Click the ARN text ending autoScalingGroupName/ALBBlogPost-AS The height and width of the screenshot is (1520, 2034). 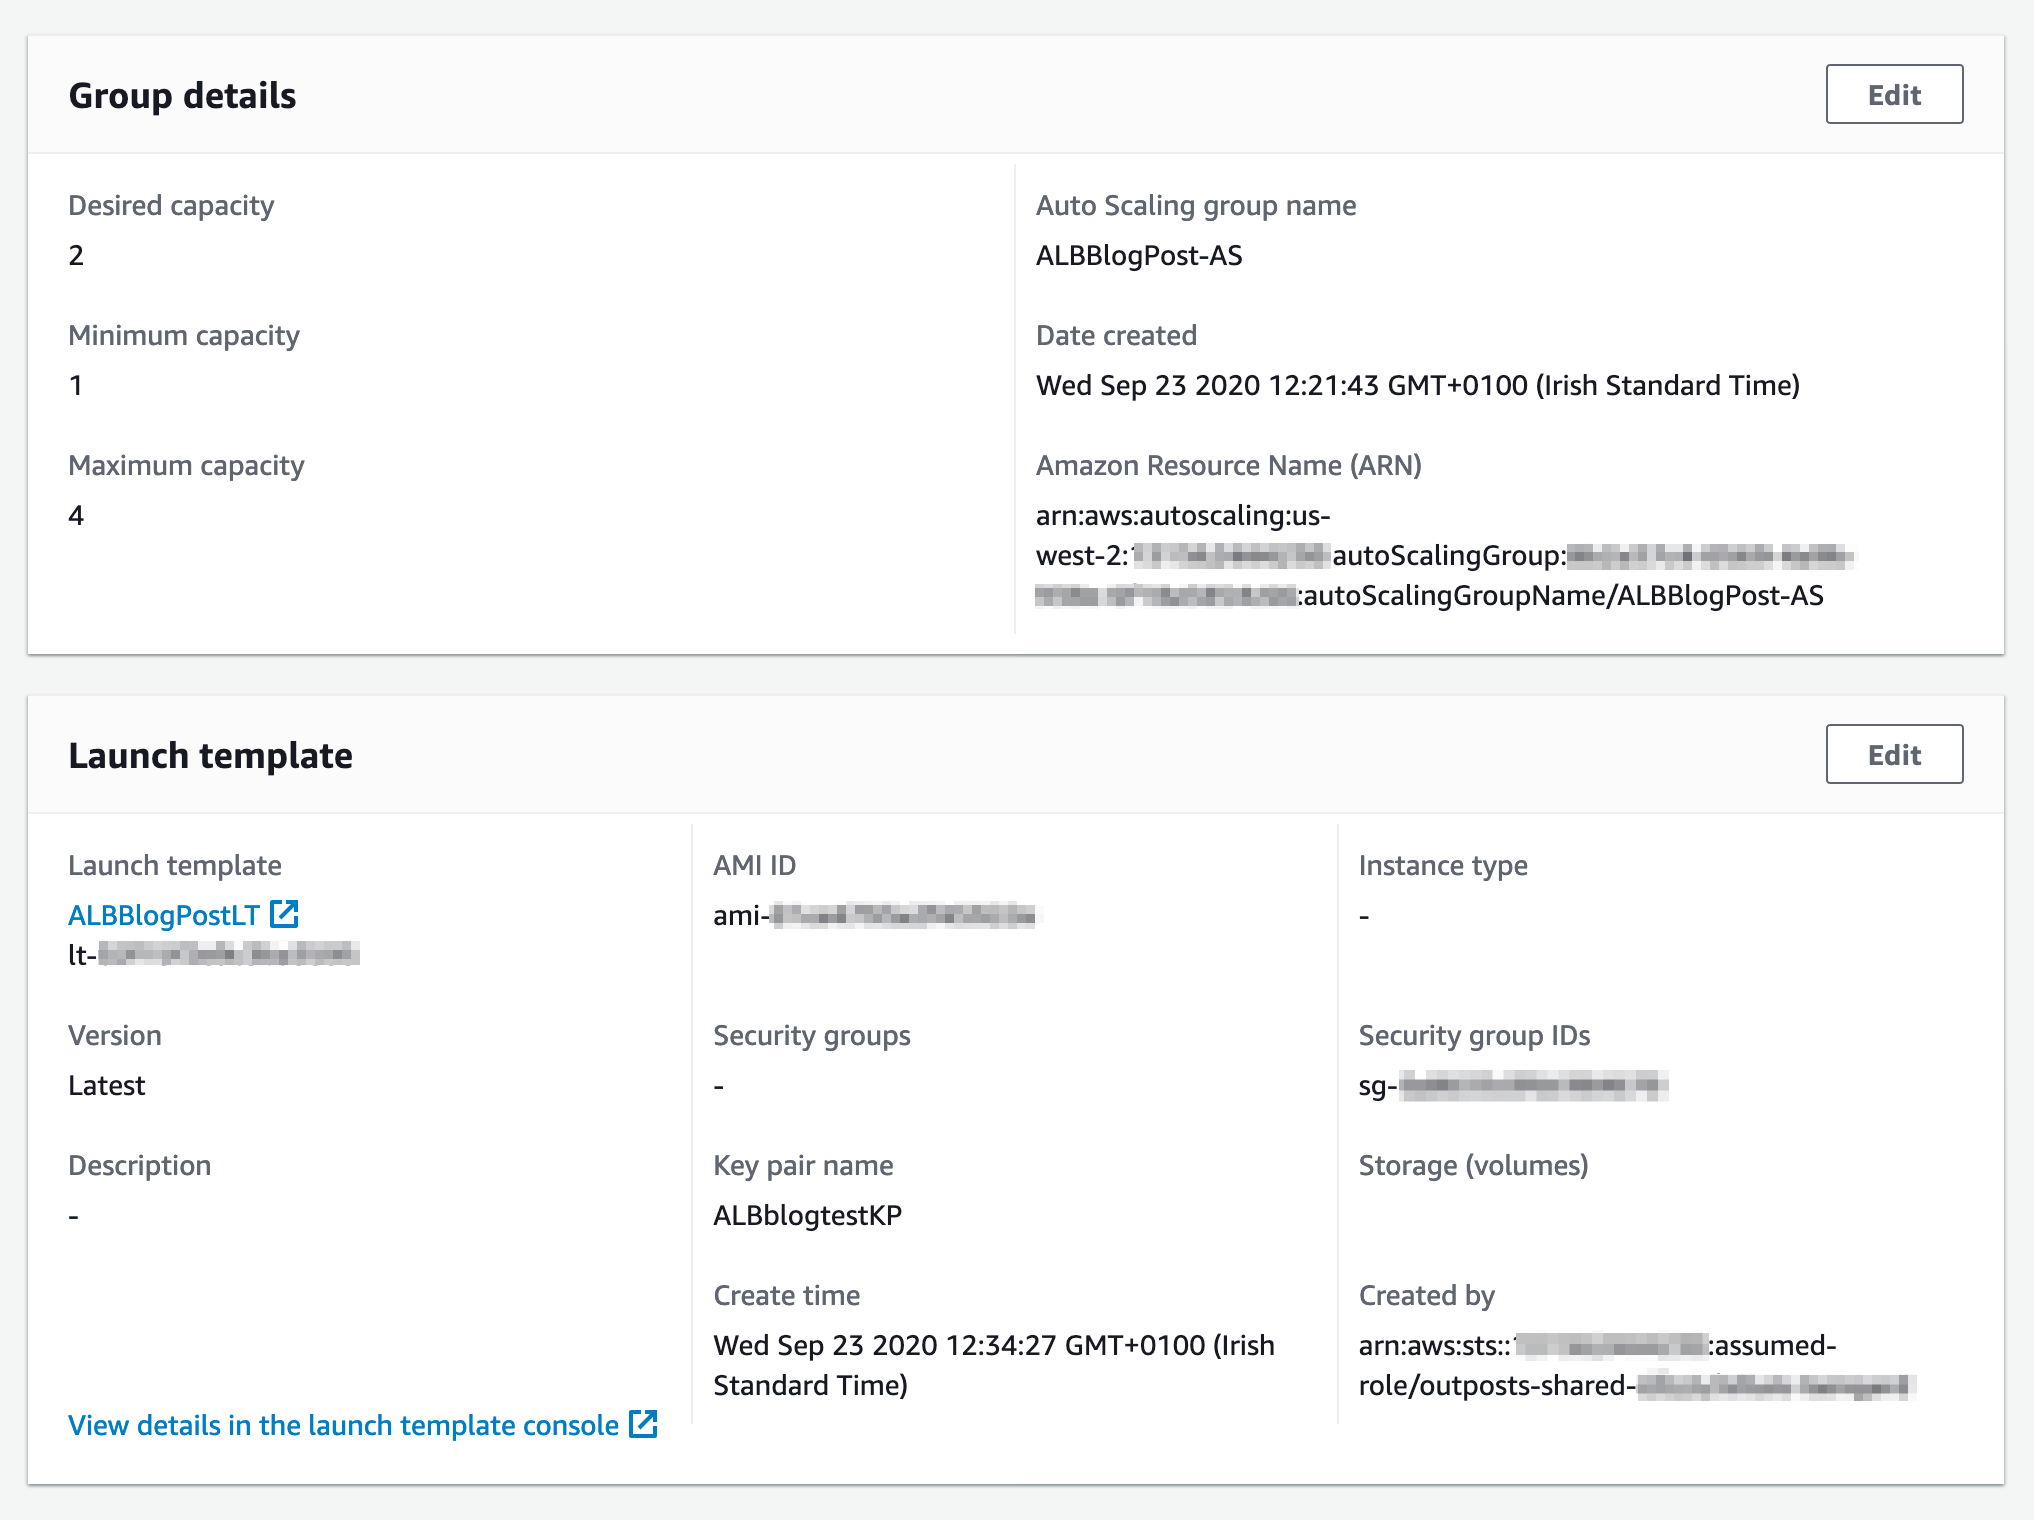click(x=1562, y=596)
